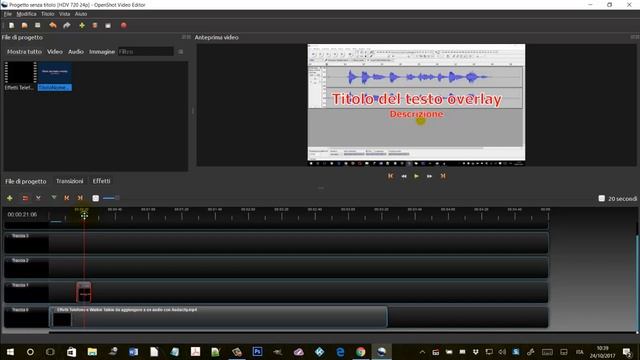Open the Aiuto menu
640x360 pixels.
pos(81,14)
